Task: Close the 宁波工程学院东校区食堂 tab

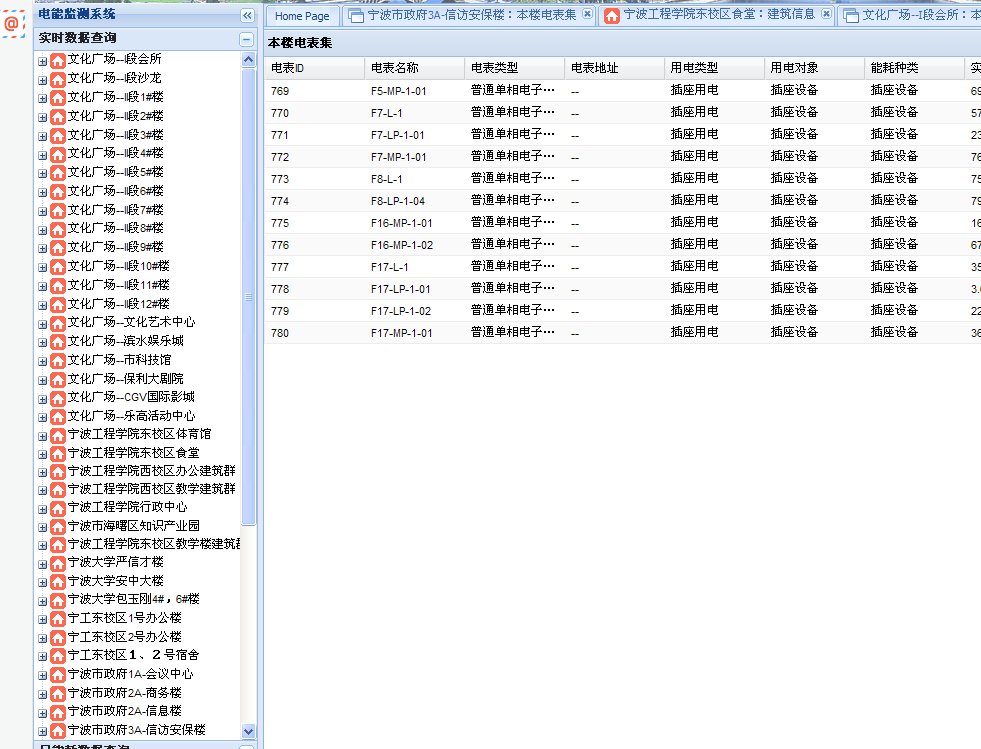Action: [826, 14]
